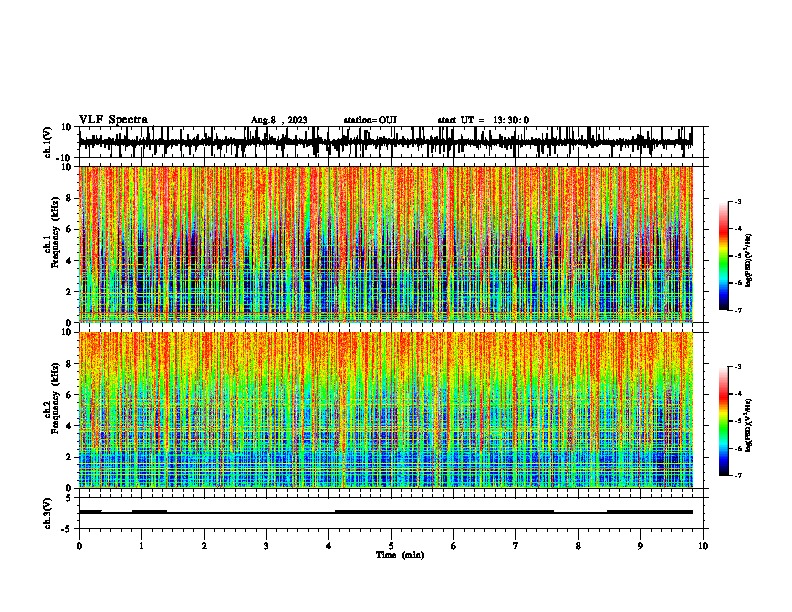
Task: Click time axis tick label "8"
Action: tap(578, 546)
